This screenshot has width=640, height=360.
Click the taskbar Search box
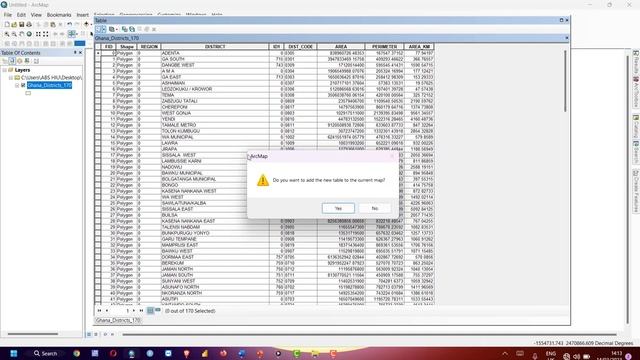click(45, 353)
